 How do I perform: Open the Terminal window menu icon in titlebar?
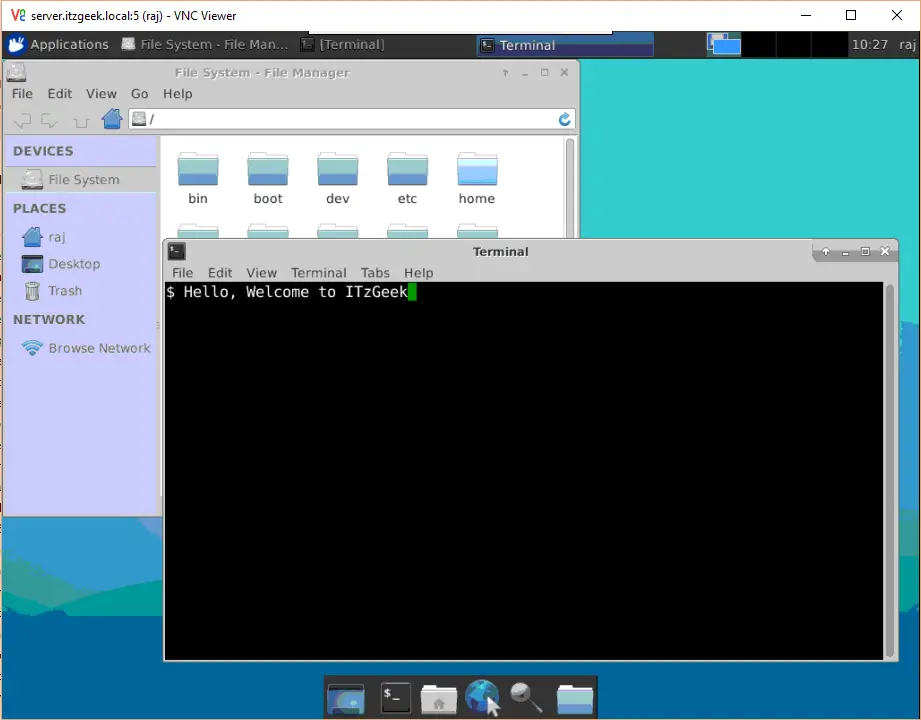click(176, 251)
